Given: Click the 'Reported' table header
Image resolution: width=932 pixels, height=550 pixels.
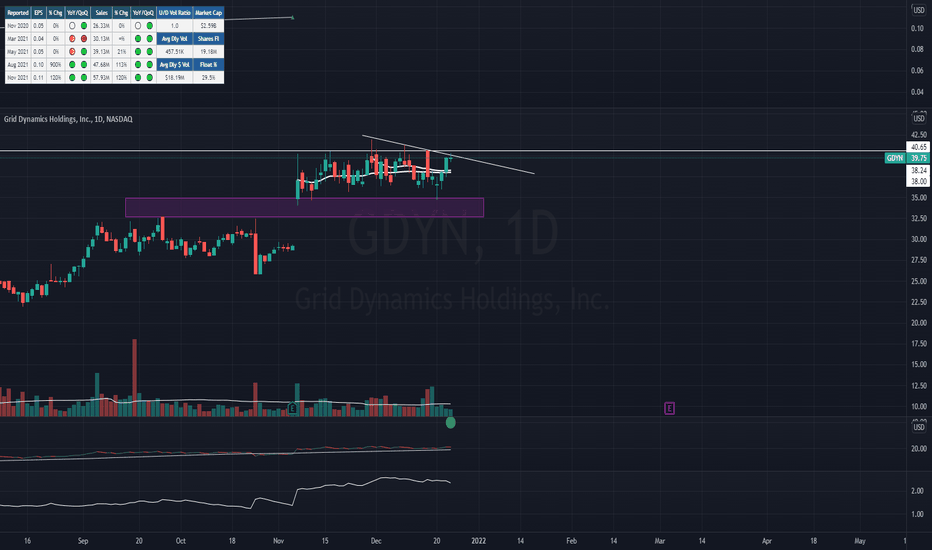Looking at the screenshot, I should coord(18,12).
